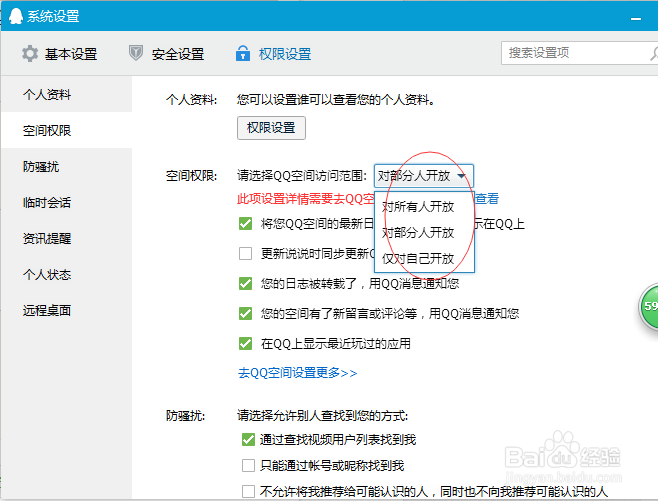
Task: Open the QQ空间访问范围 dropdown
Action: (424, 176)
